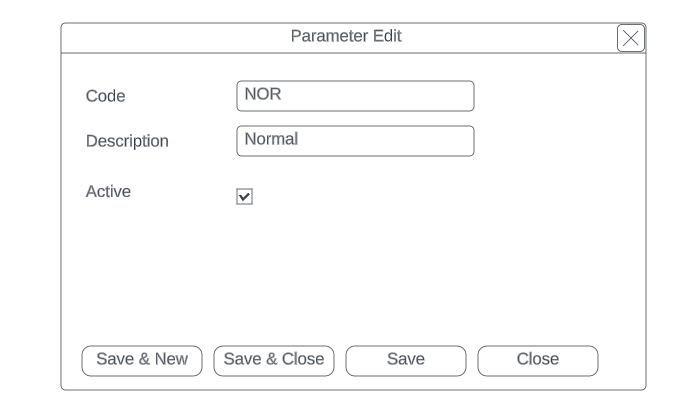Image resolution: width=680 pixels, height=410 pixels.
Task: Click the Description field label
Action: coord(127,142)
